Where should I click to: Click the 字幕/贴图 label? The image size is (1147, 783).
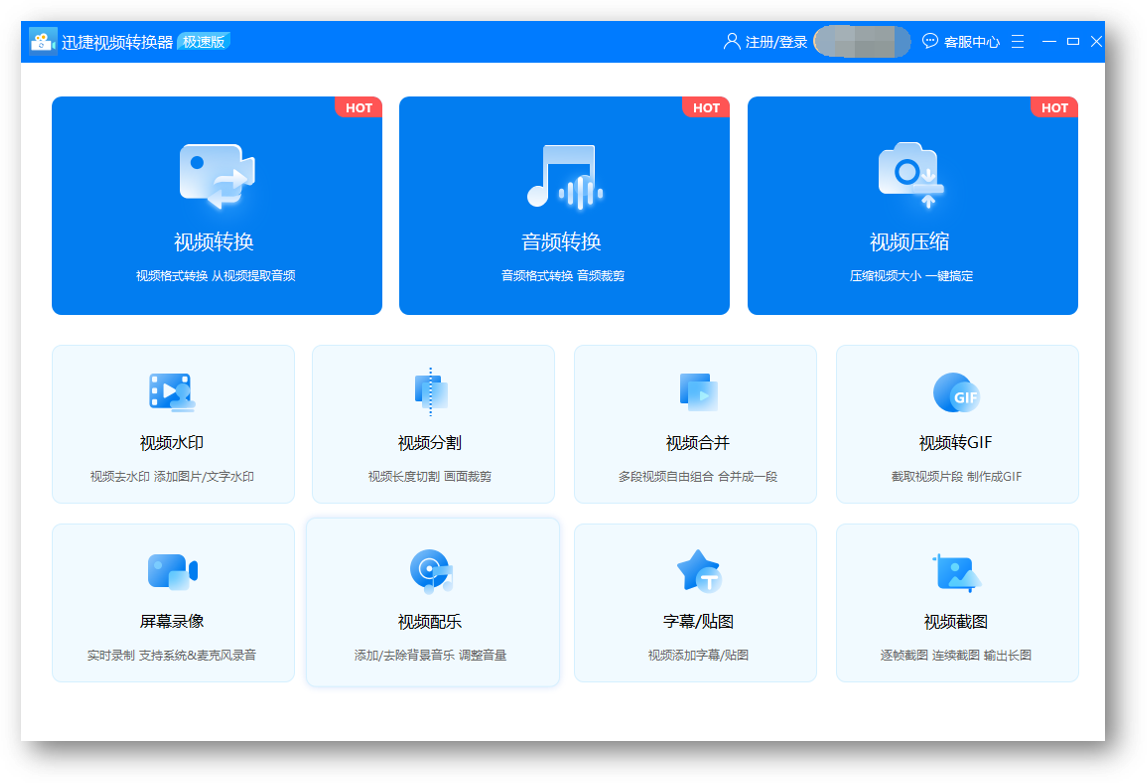tap(699, 621)
